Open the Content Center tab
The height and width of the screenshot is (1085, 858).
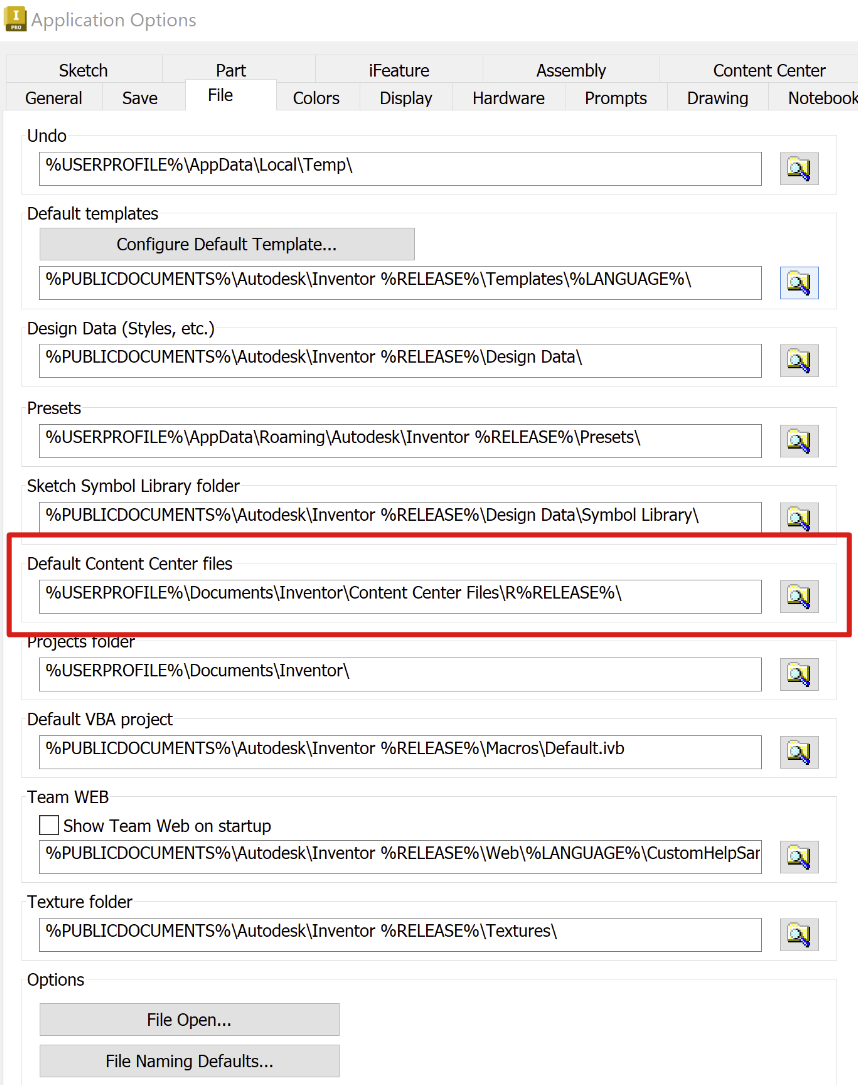point(769,70)
